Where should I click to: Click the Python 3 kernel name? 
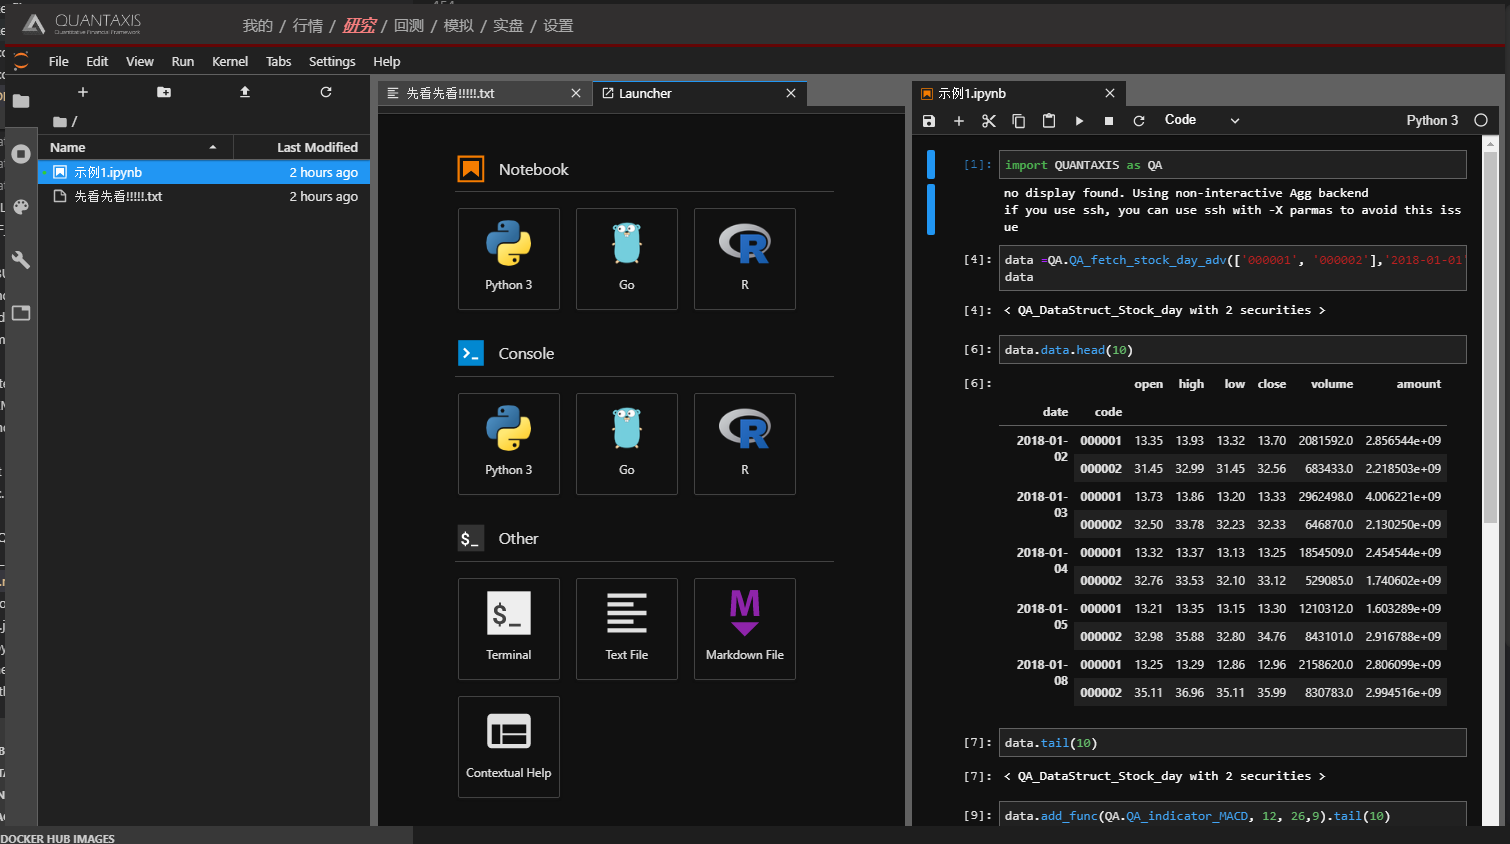[1432, 120]
